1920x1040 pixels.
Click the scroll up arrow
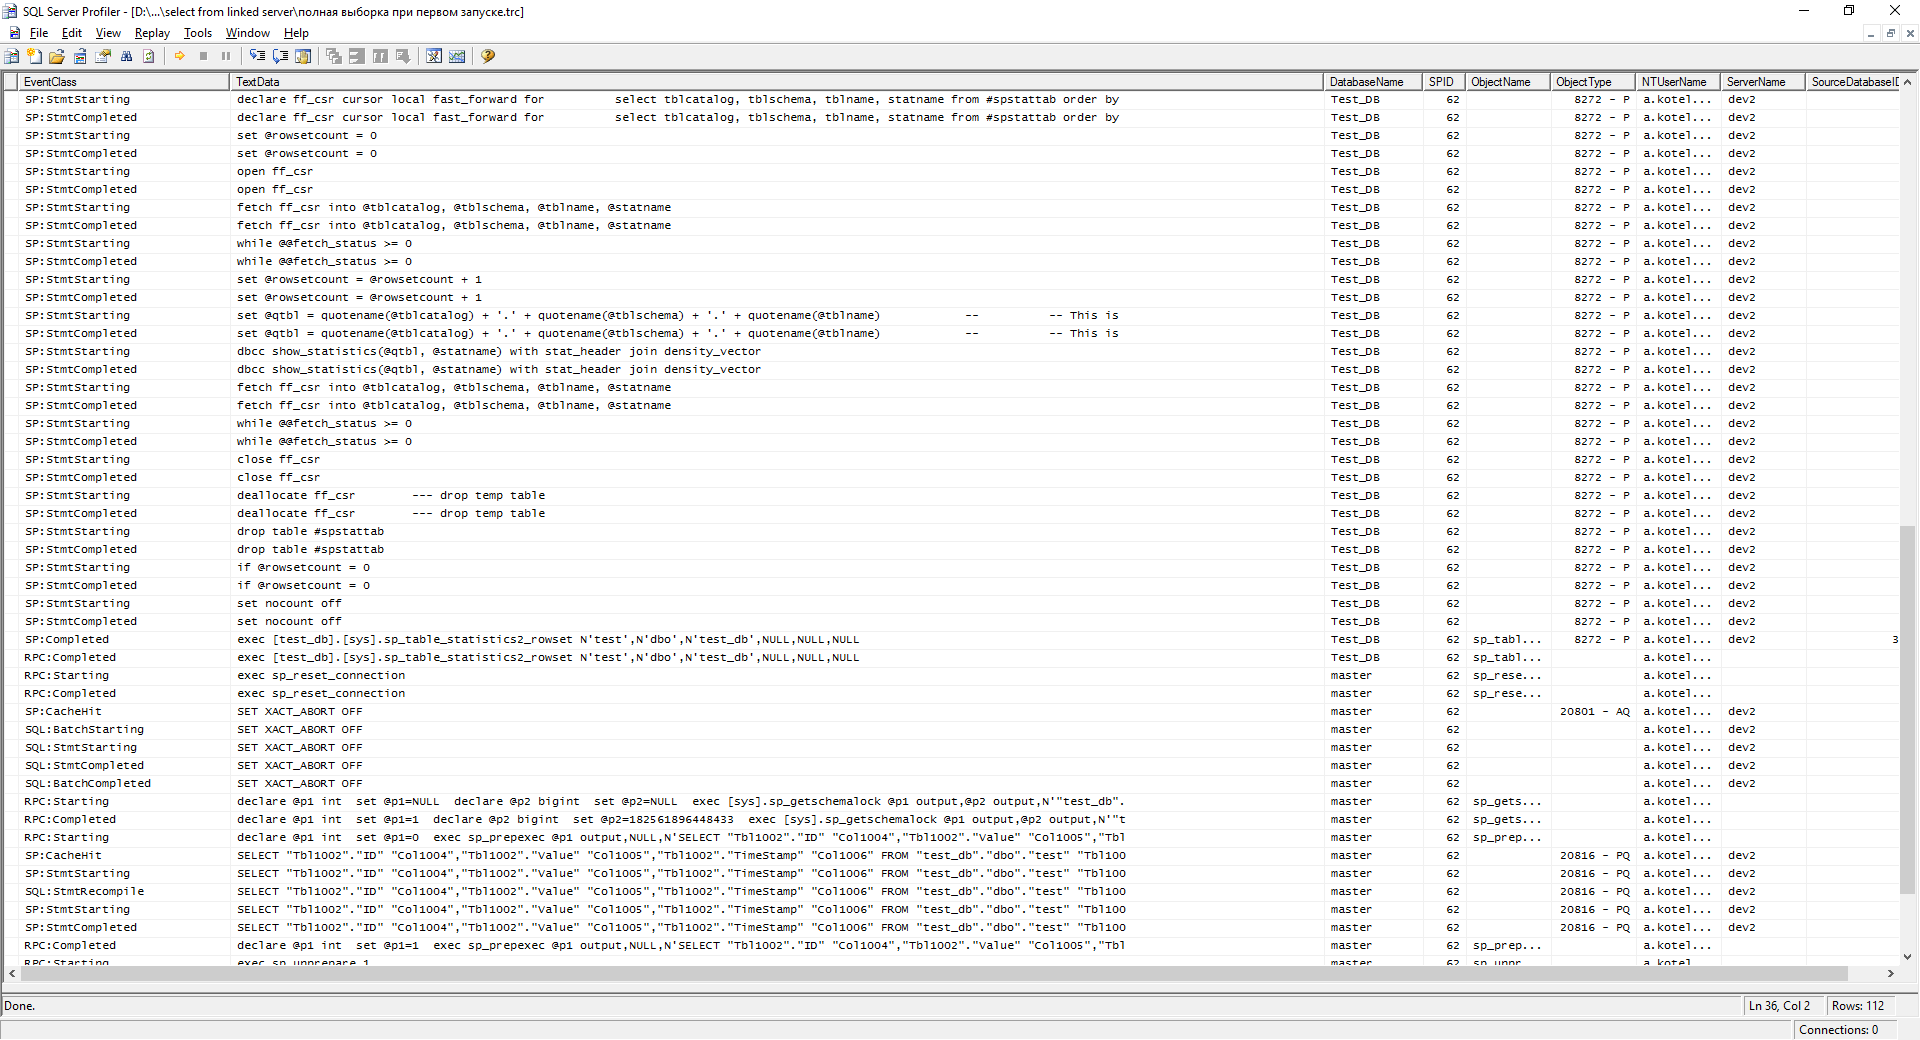pyautogui.click(x=1908, y=82)
